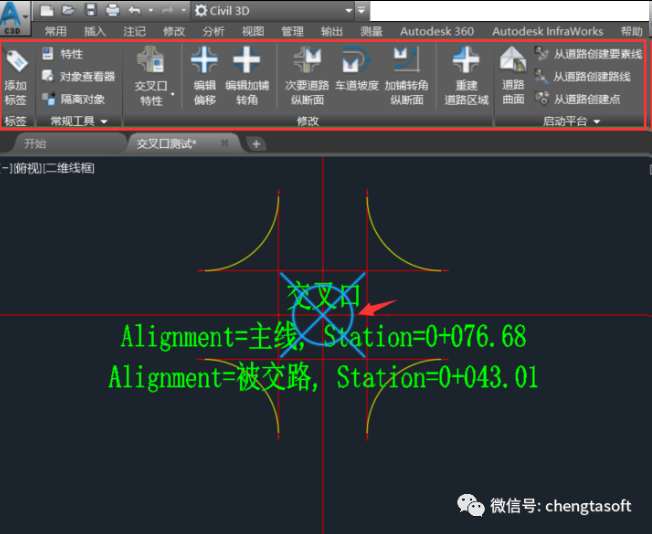Image resolution: width=652 pixels, height=534 pixels.
Task: Open the 常用 ribbon tab
Action: click(x=55, y=31)
